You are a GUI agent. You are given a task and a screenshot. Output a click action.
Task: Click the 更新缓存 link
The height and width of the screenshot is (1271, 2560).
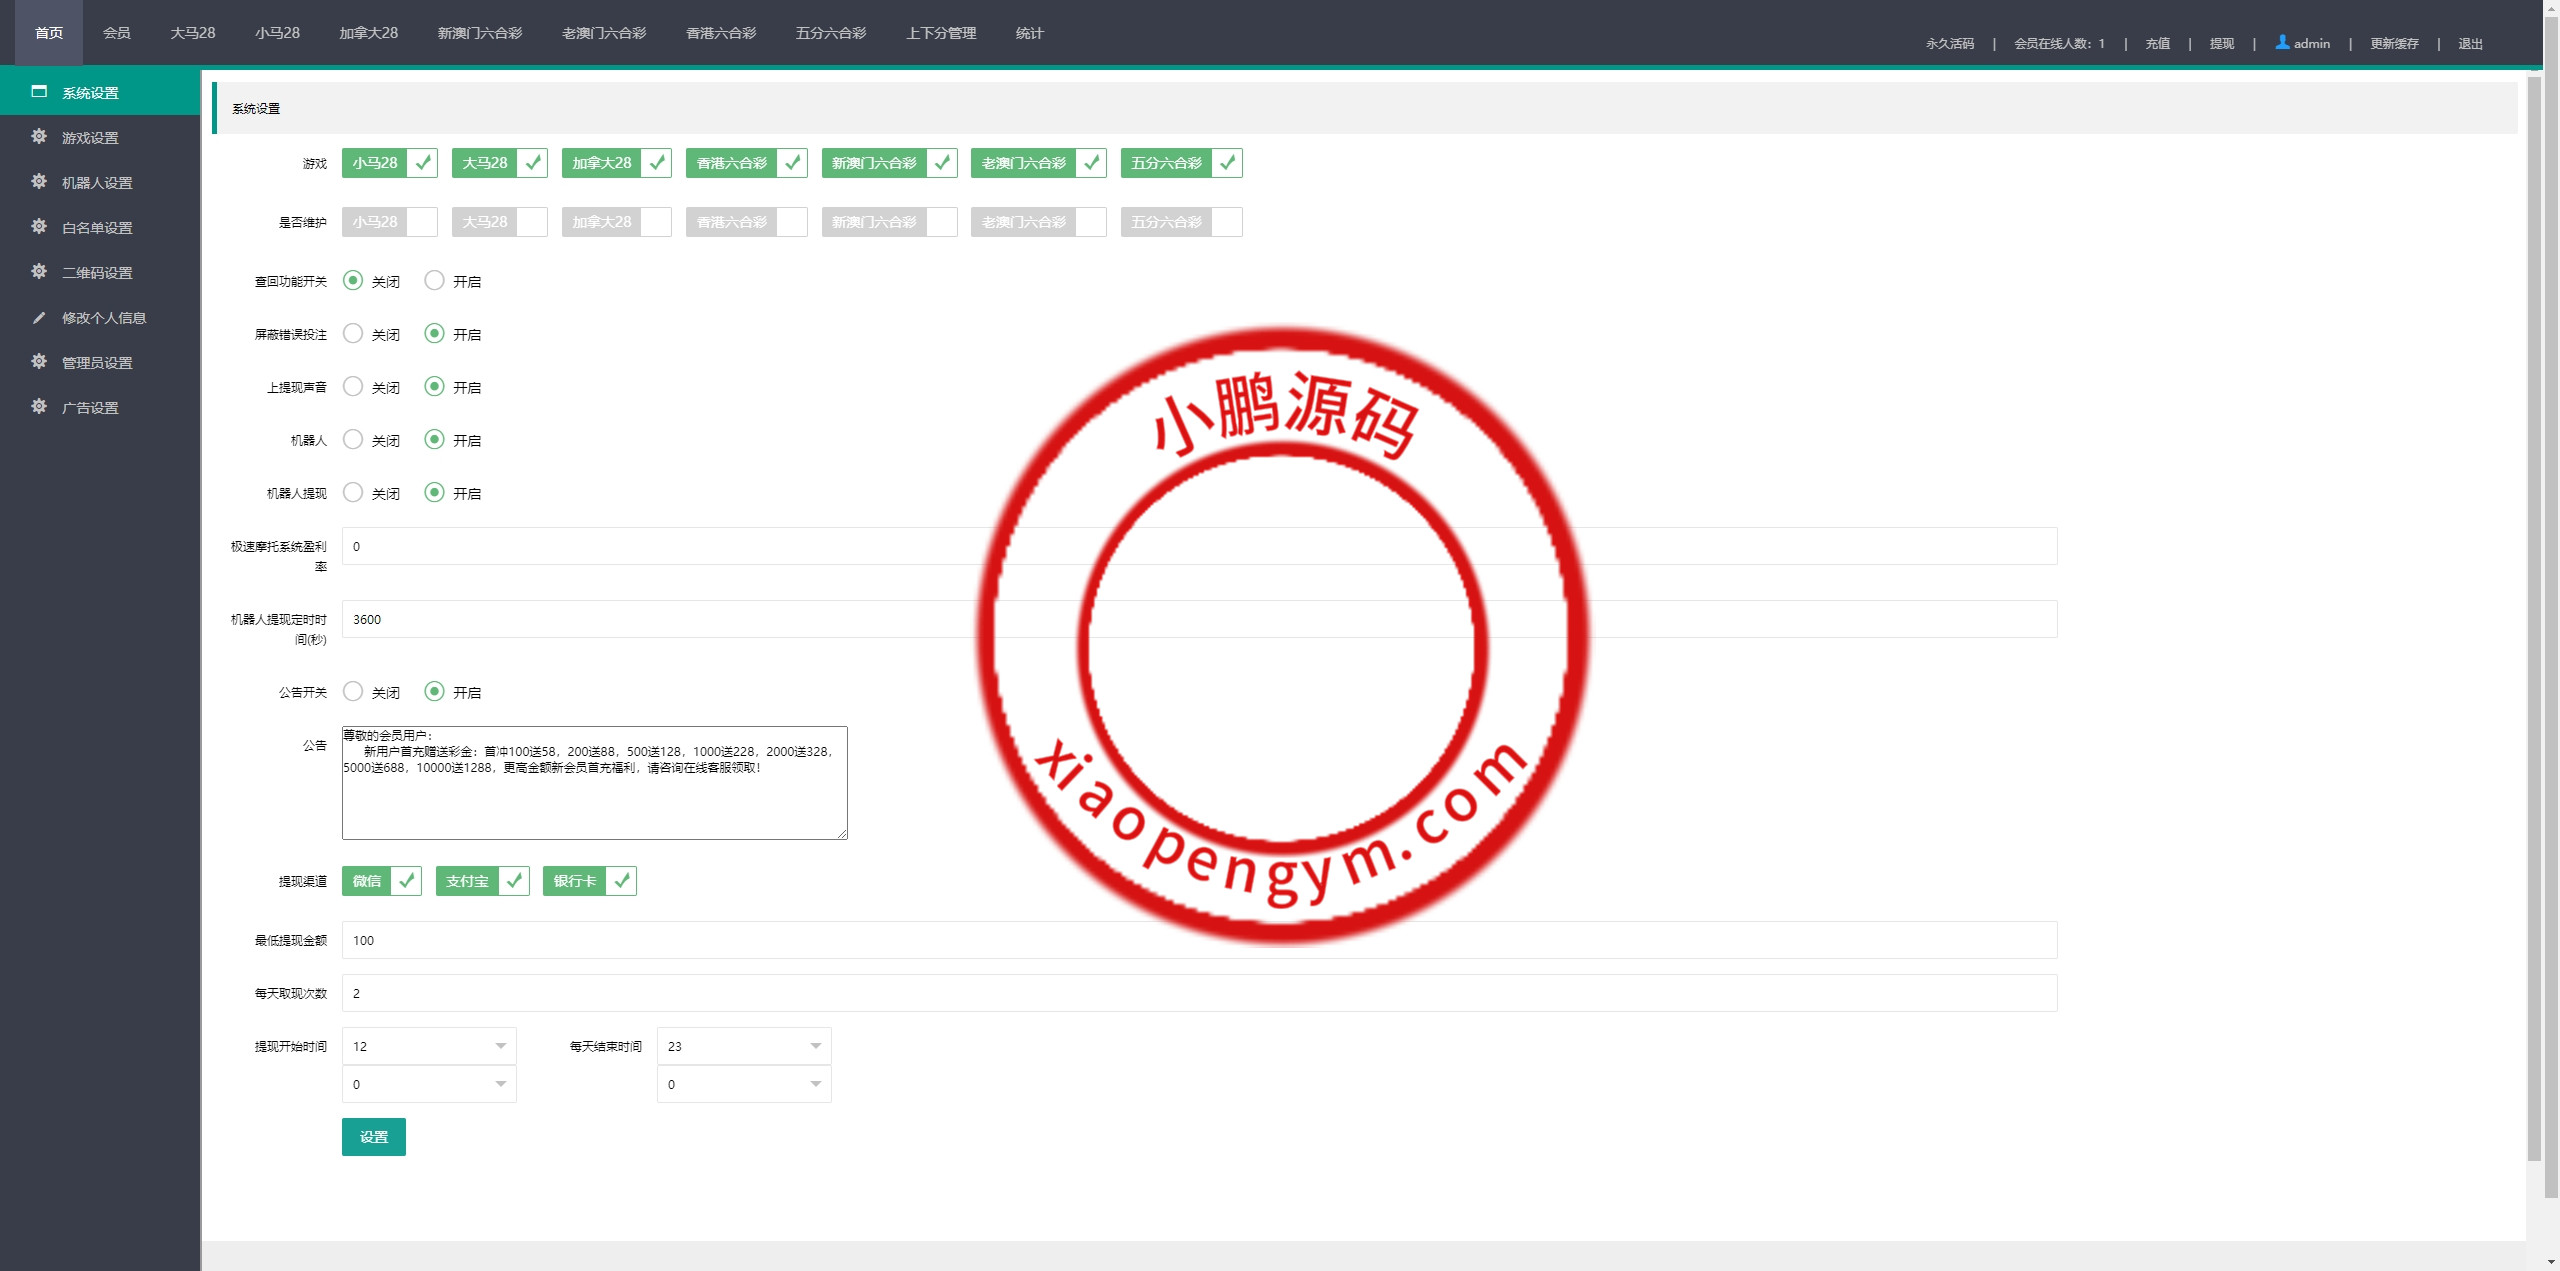(2394, 43)
